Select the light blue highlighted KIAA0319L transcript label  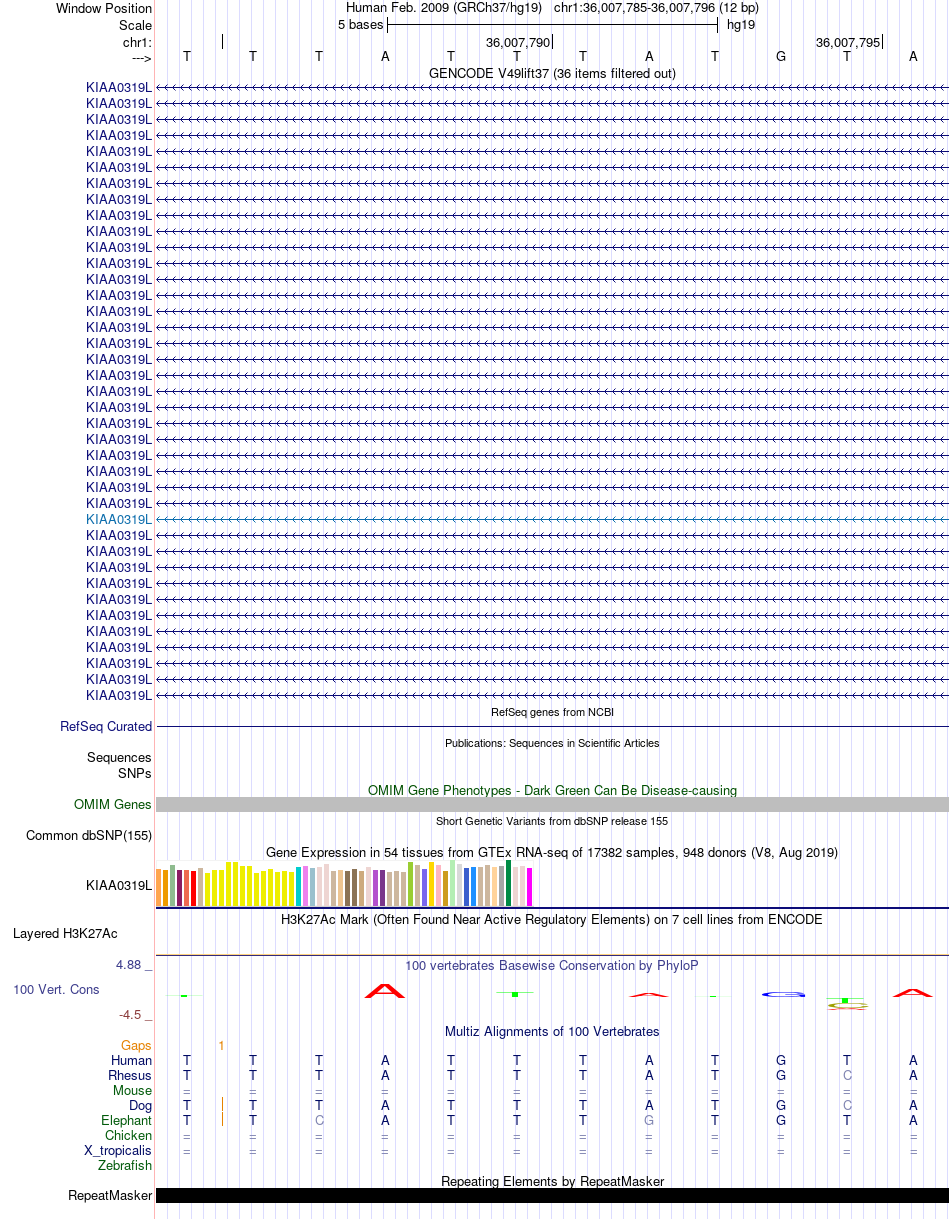pos(119,520)
